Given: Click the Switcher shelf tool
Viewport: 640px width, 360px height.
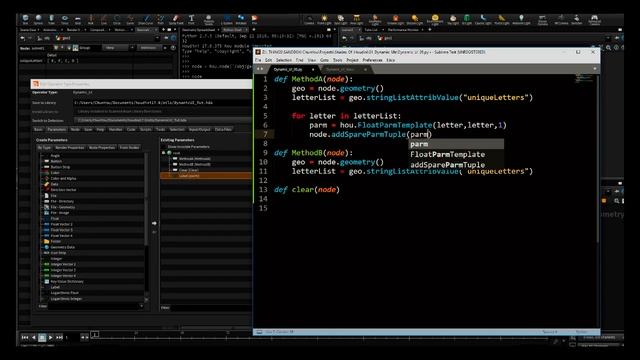Looking at the screenshot, I should (x=576, y=20).
